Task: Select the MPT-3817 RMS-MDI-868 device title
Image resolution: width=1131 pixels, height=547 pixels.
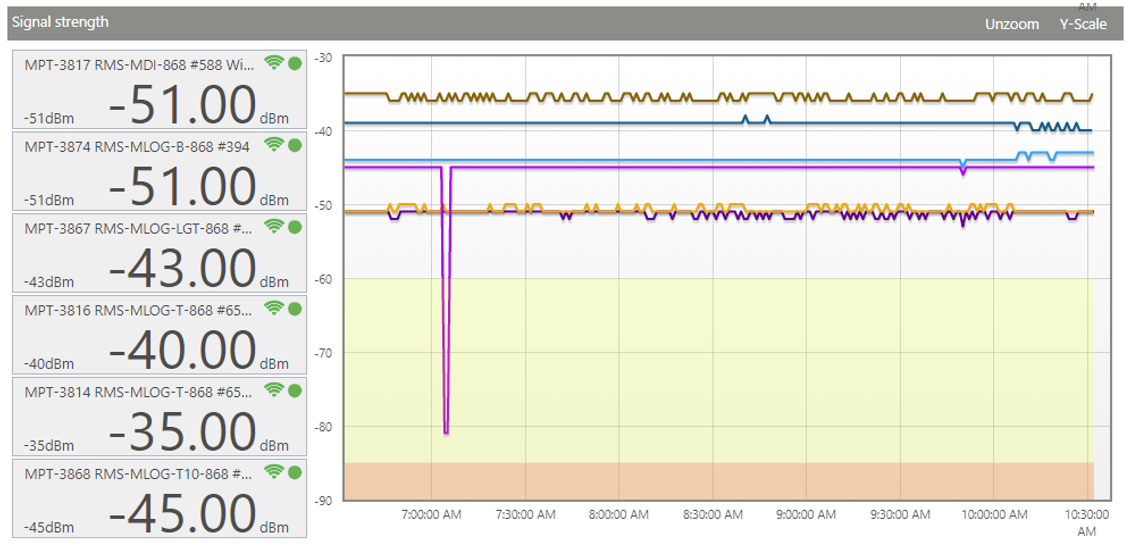Action: [x=139, y=65]
